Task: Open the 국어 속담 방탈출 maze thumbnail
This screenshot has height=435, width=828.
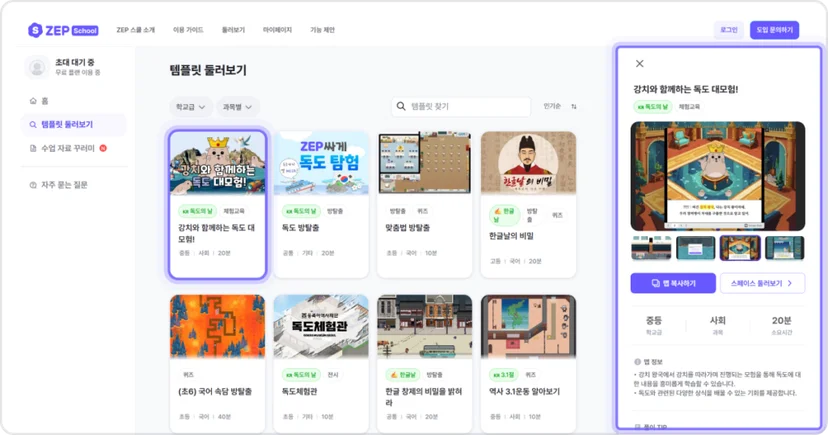Action: tap(217, 326)
